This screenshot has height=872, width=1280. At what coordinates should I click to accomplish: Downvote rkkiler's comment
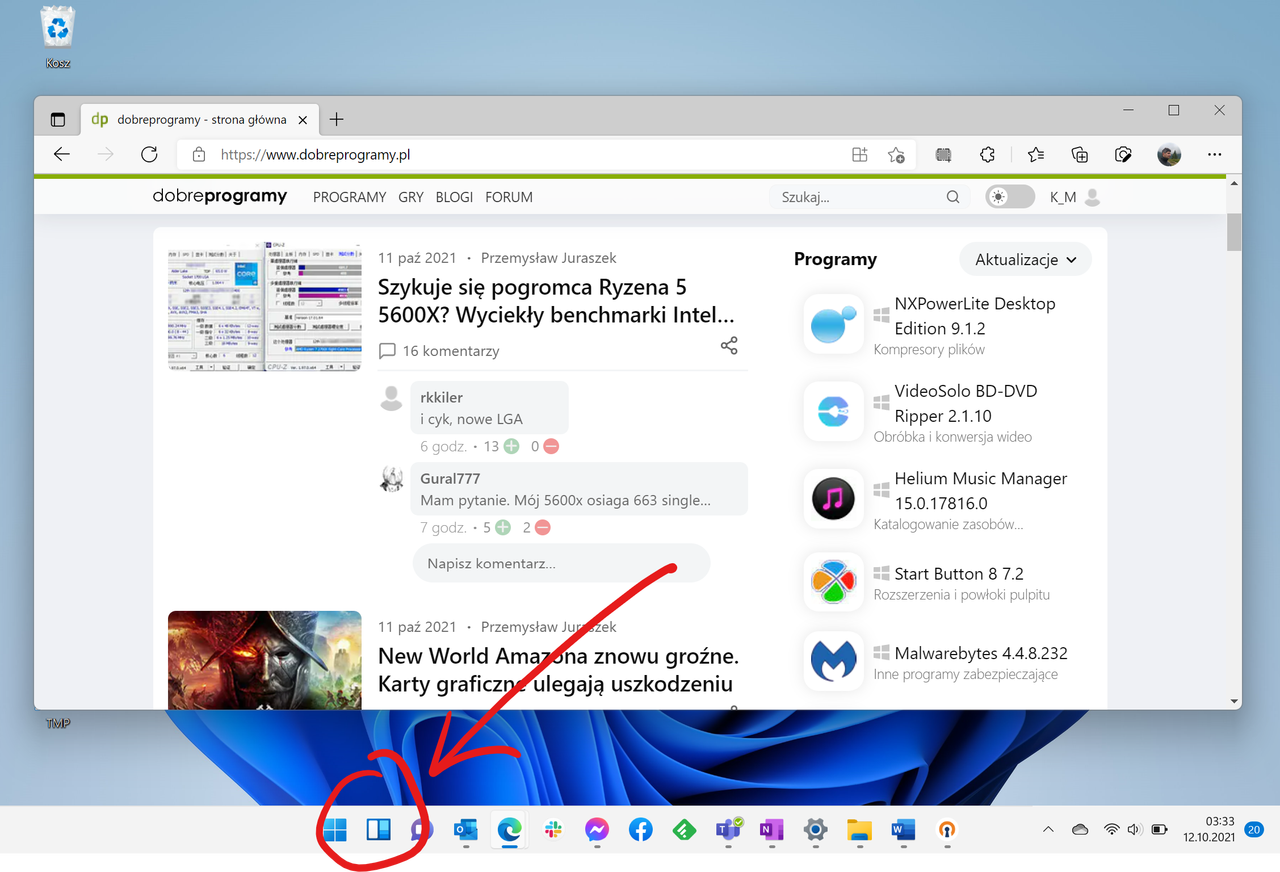point(551,446)
